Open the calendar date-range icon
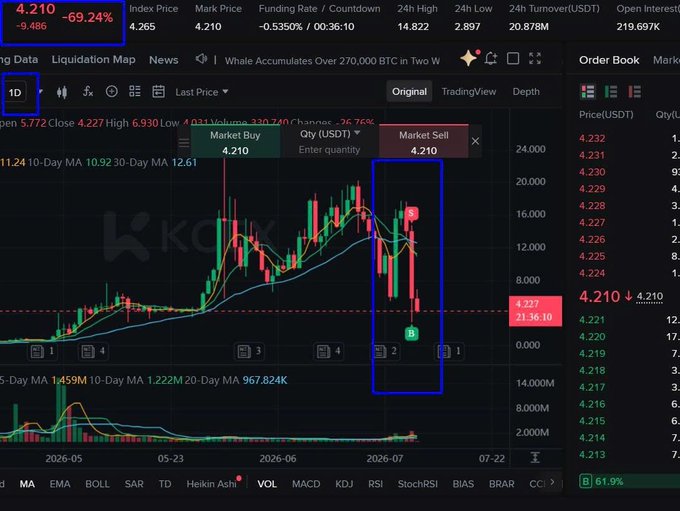 [158, 92]
